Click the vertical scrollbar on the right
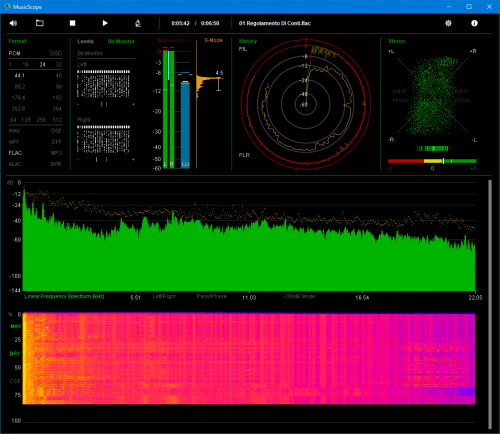This screenshot has width=500, height=434. click(x=490, y=304)
